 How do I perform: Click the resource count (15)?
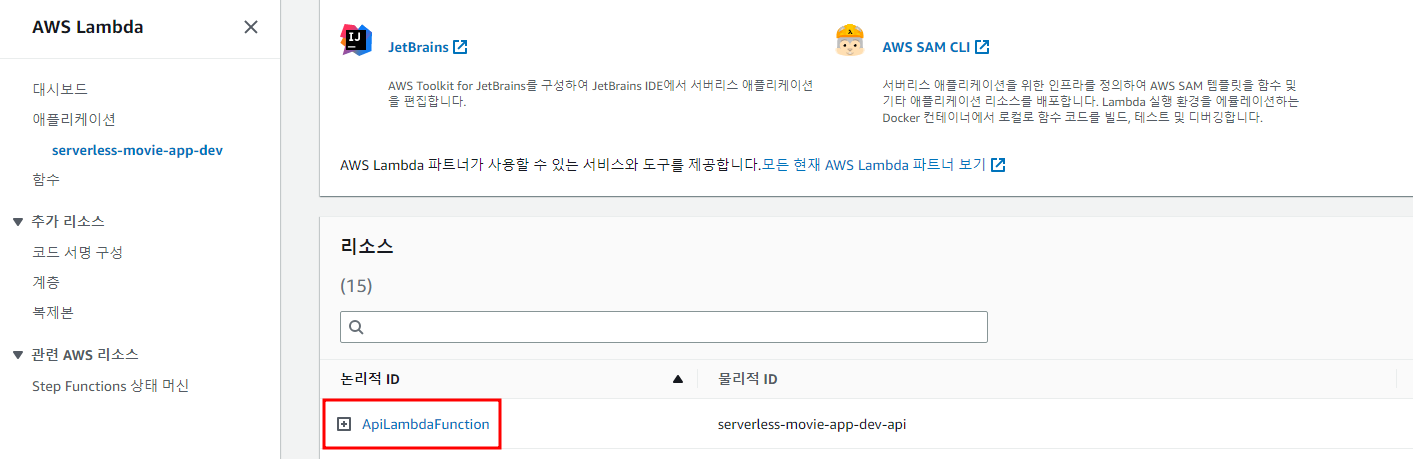coord(356,286)
